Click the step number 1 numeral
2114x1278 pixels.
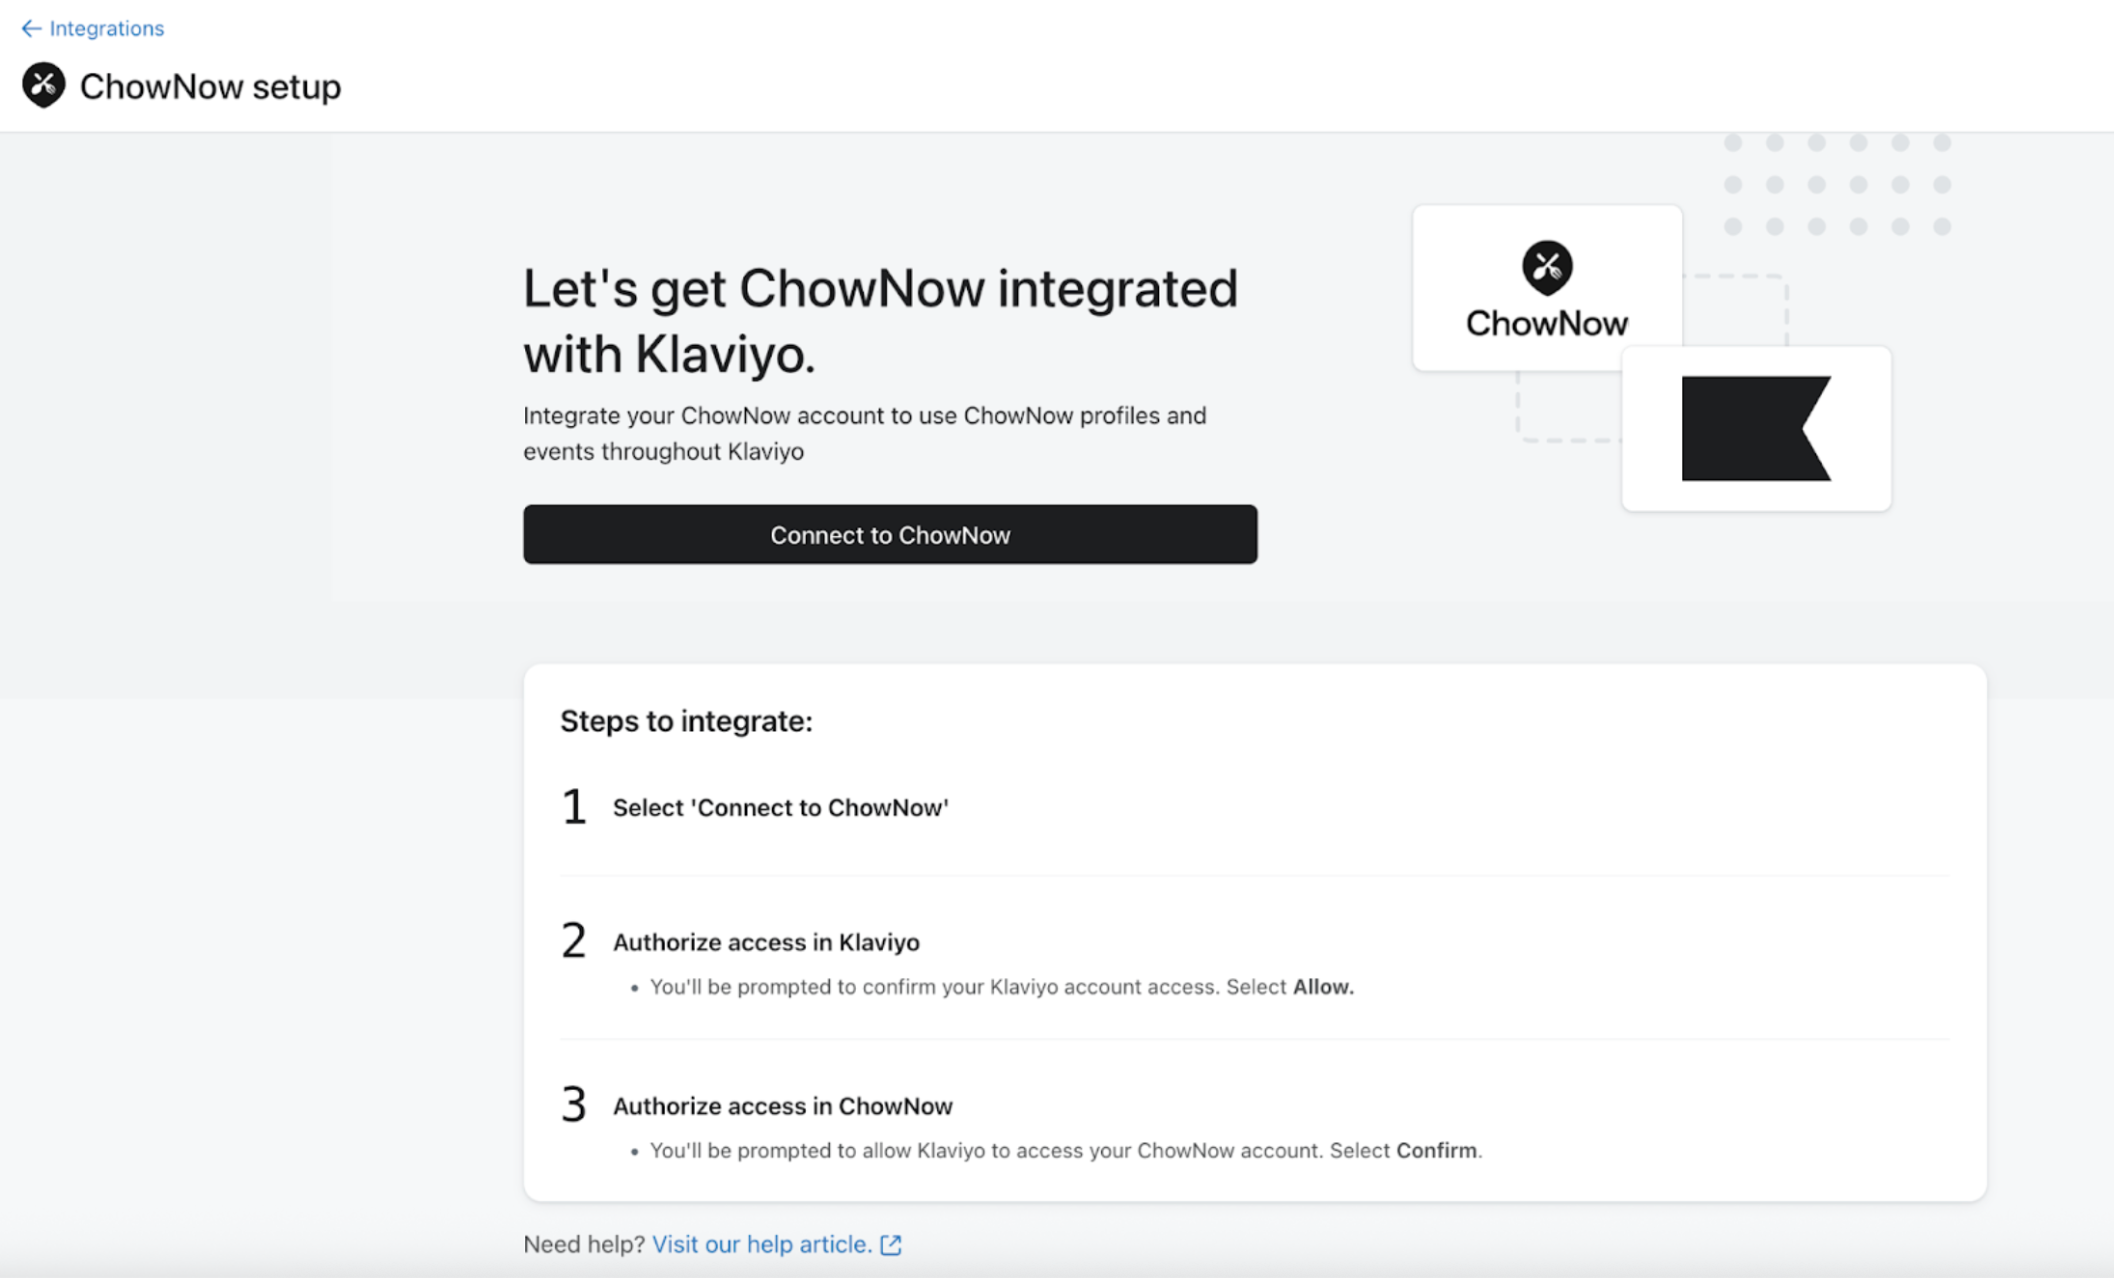573,807
